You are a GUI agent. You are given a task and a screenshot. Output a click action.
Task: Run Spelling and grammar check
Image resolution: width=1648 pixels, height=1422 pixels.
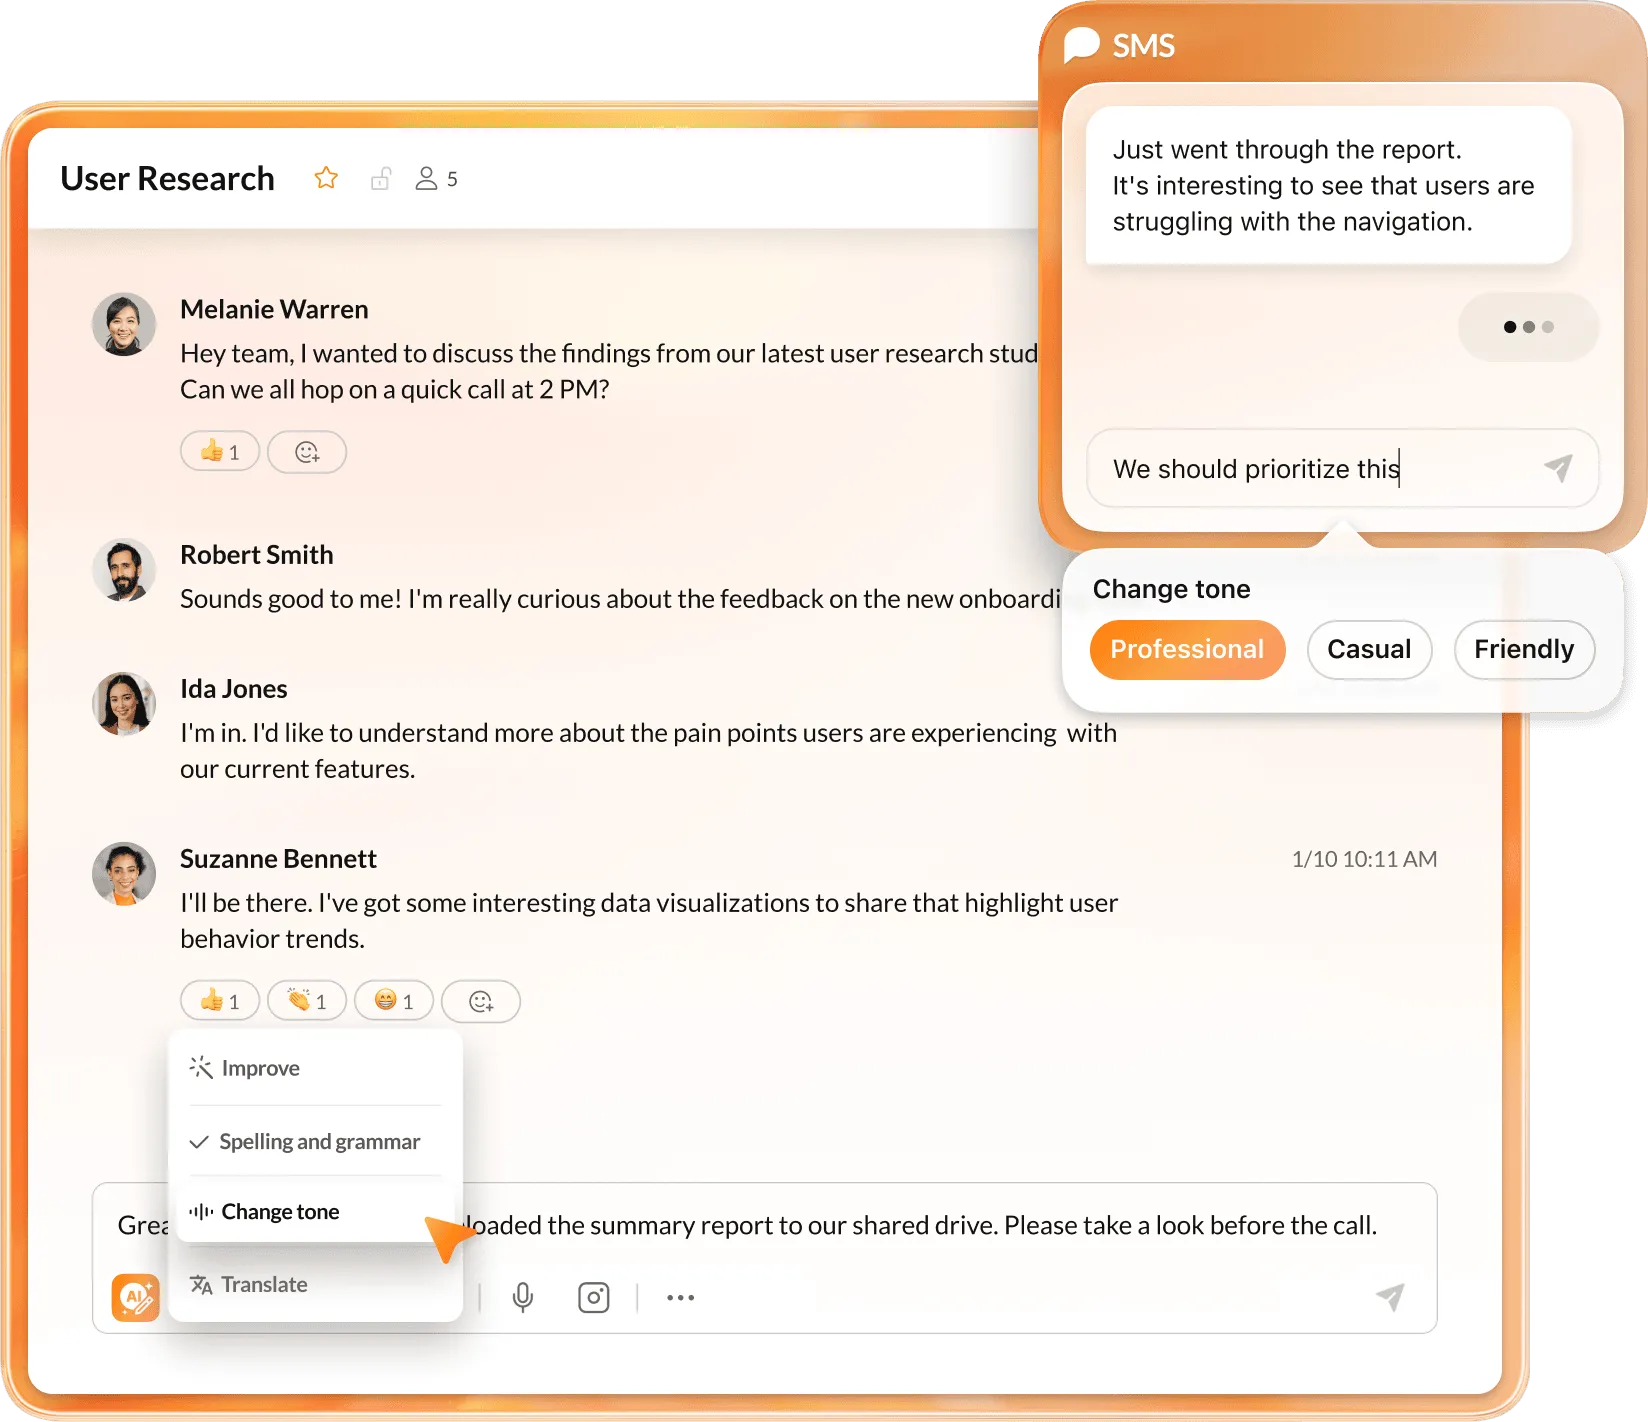[x=320, y=1141]
